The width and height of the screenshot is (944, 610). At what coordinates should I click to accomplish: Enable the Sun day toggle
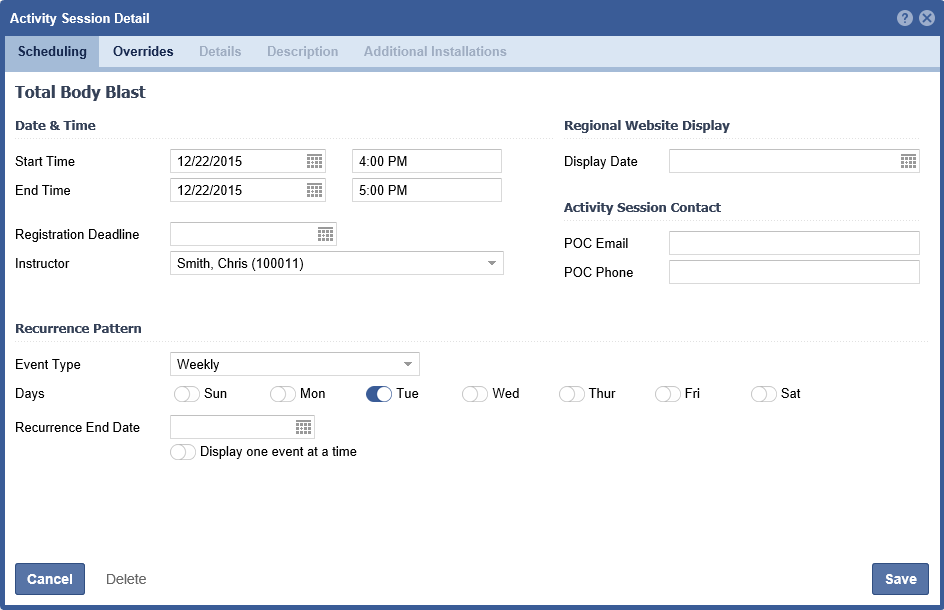[x=187, y=394]
